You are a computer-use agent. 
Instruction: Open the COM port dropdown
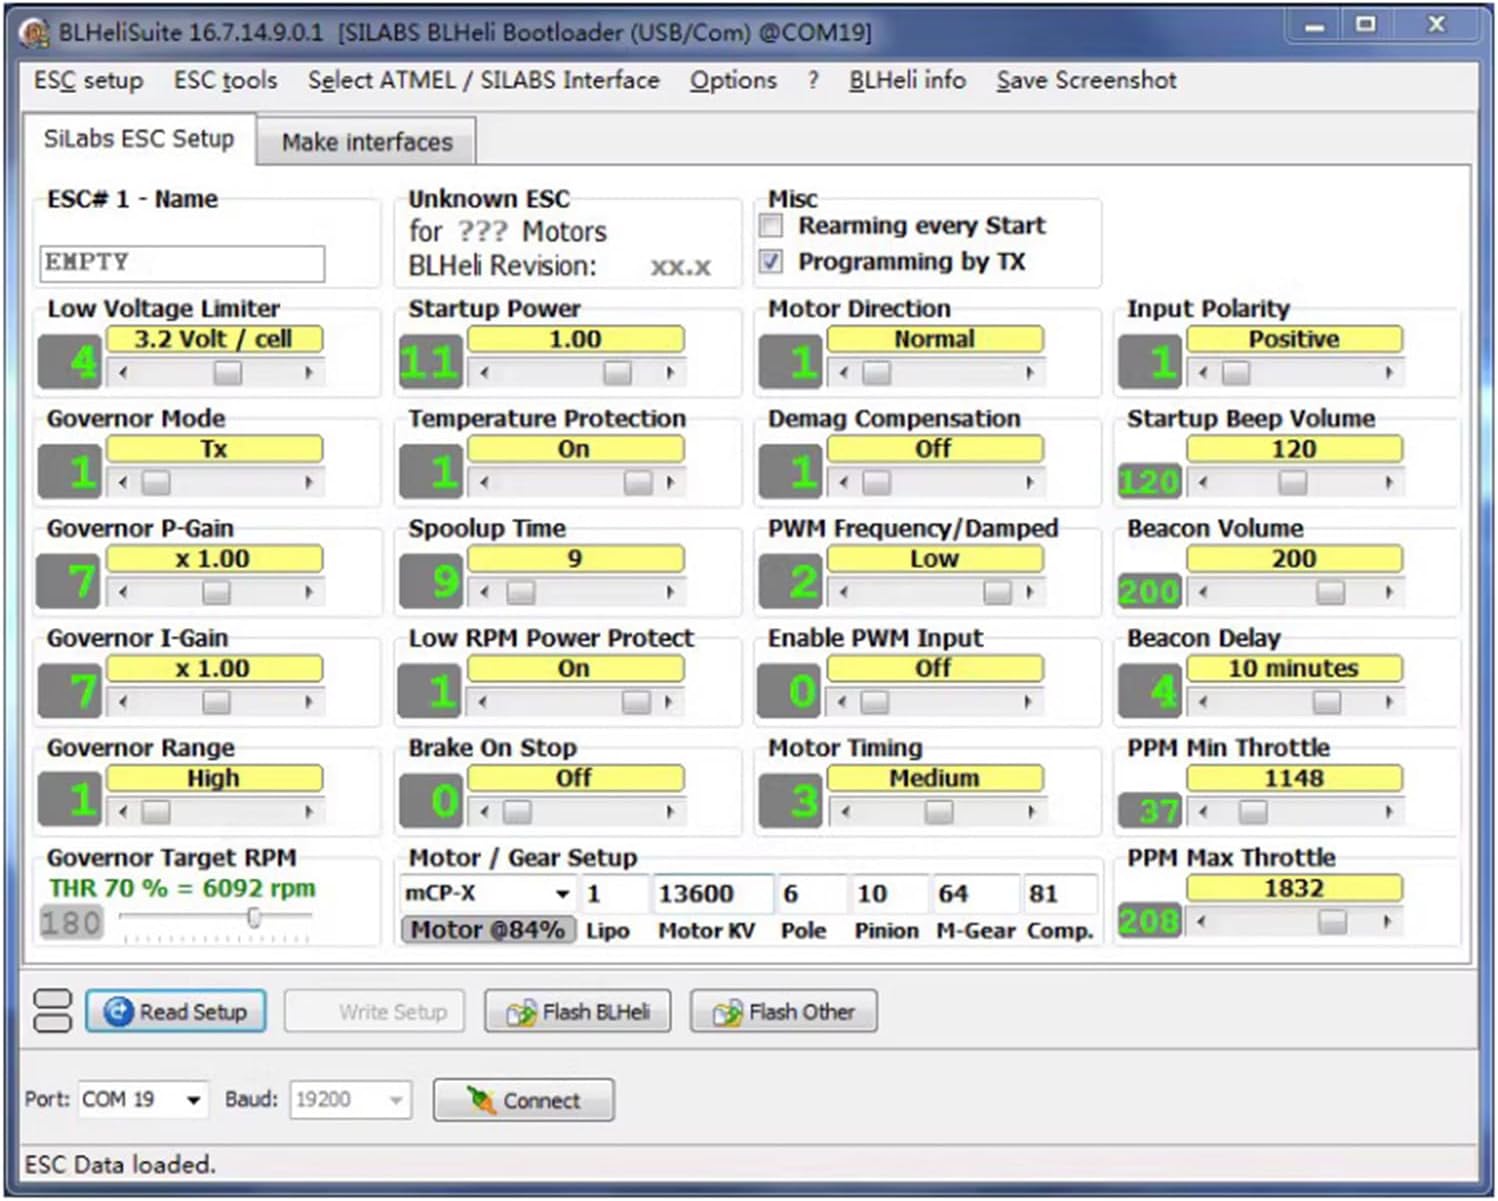[x=193, y=1100]
